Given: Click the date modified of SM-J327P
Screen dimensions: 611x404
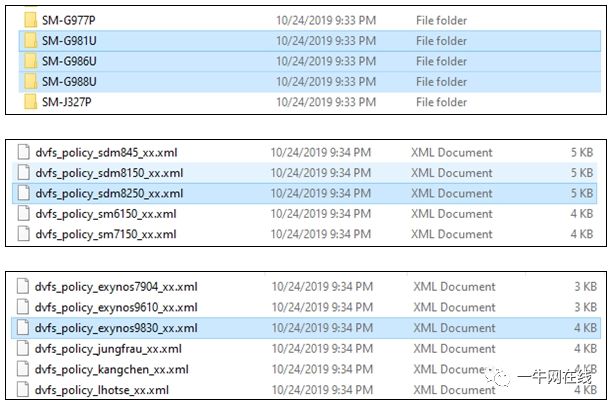Looking at the screenshot, I should [326, 102].
